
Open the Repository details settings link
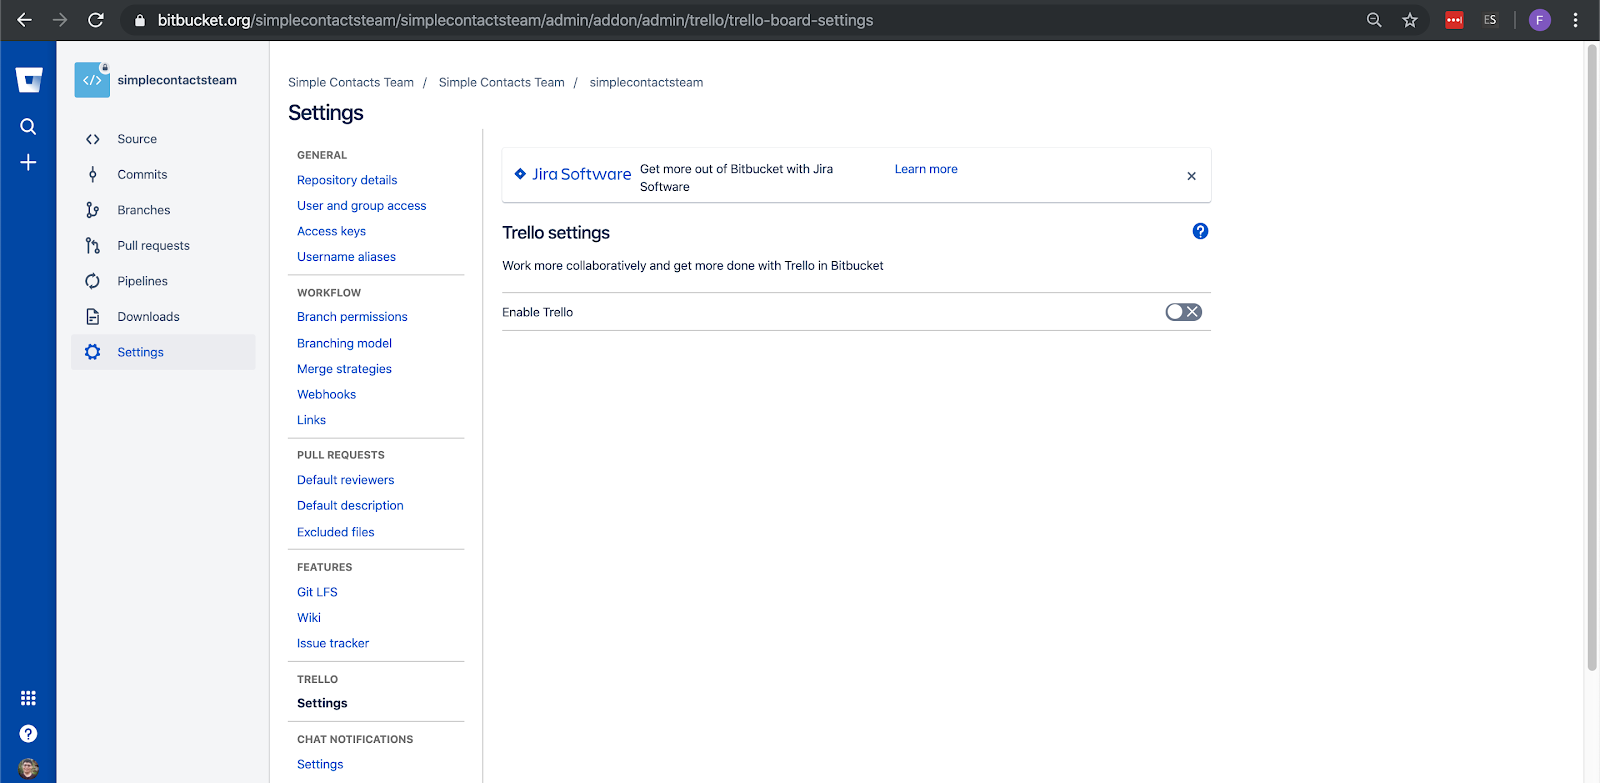(x=347, y=180)
